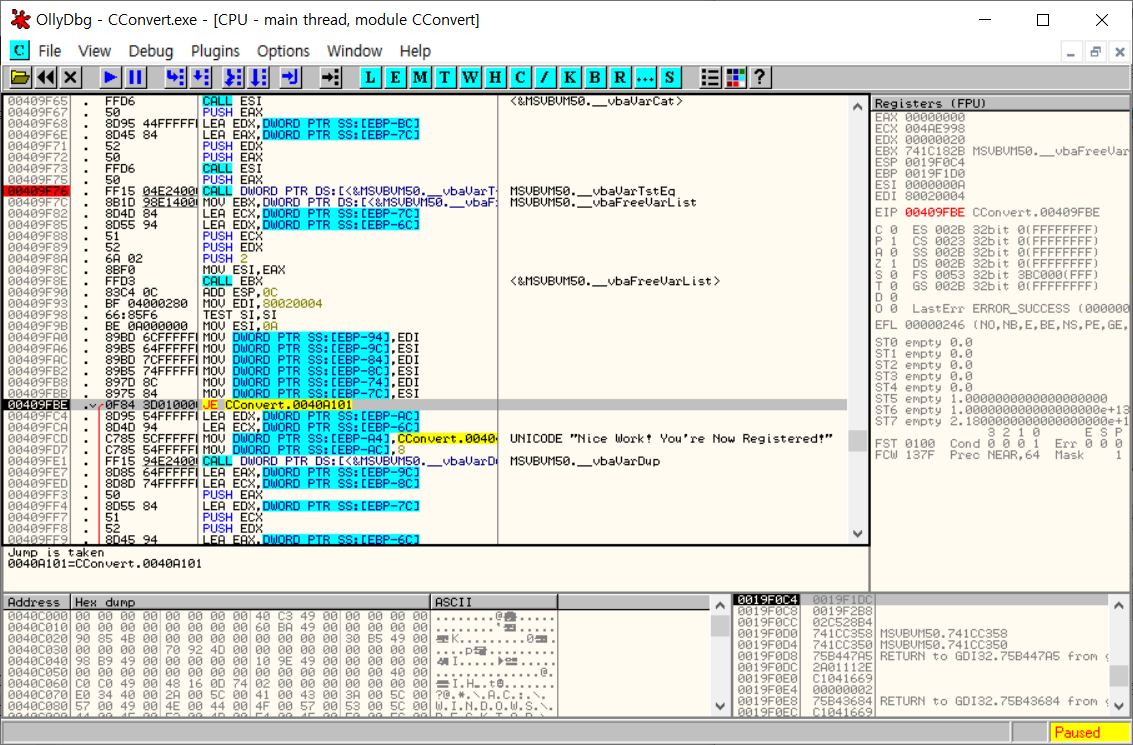Click the Step over toolbar icon
Screen dimensions: 1133x745
pyautogui.click(x=200, y=77)
